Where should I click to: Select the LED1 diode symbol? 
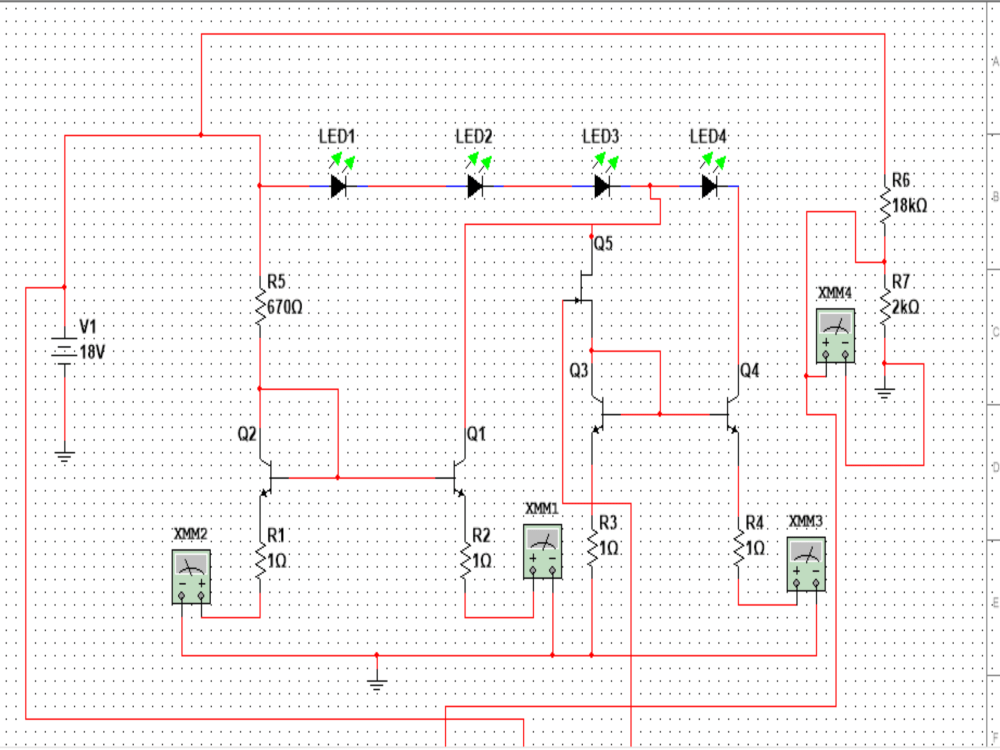click(x=337, y=184)
